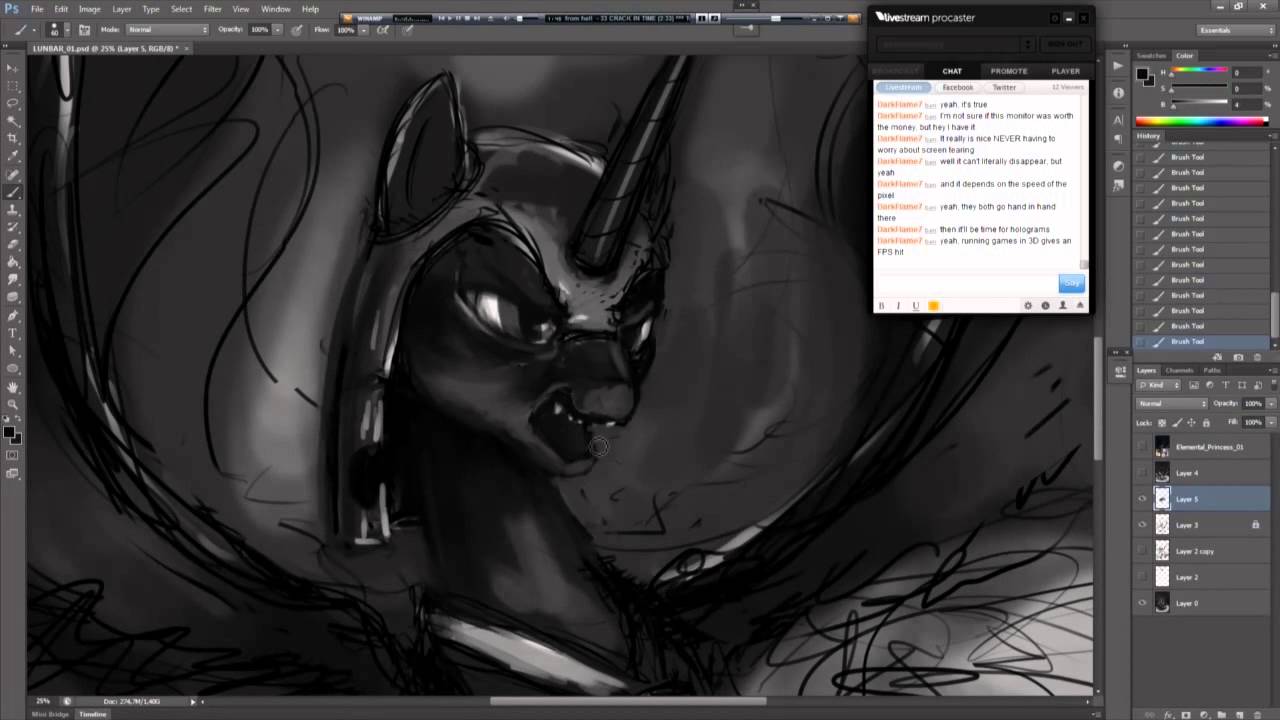The height and width of the screenshot is (720, 1280).
Task: Hide Layer 5 using its eye icon
Action: click(x=1142, y=499)
